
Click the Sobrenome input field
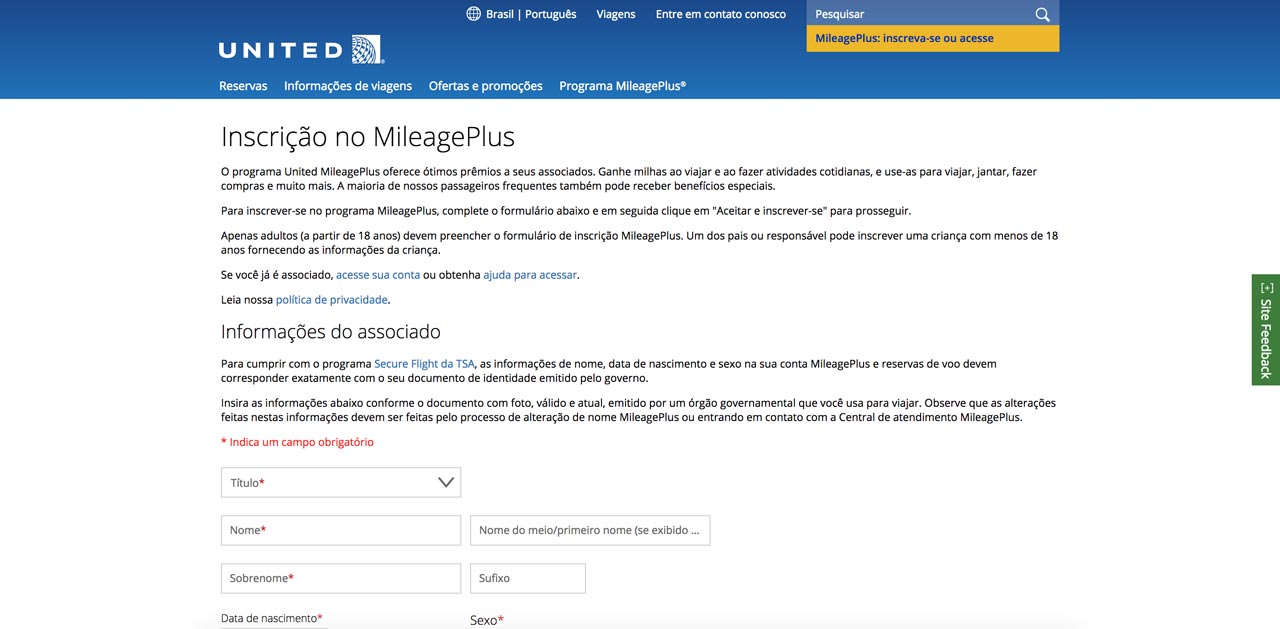coord(341,578)
